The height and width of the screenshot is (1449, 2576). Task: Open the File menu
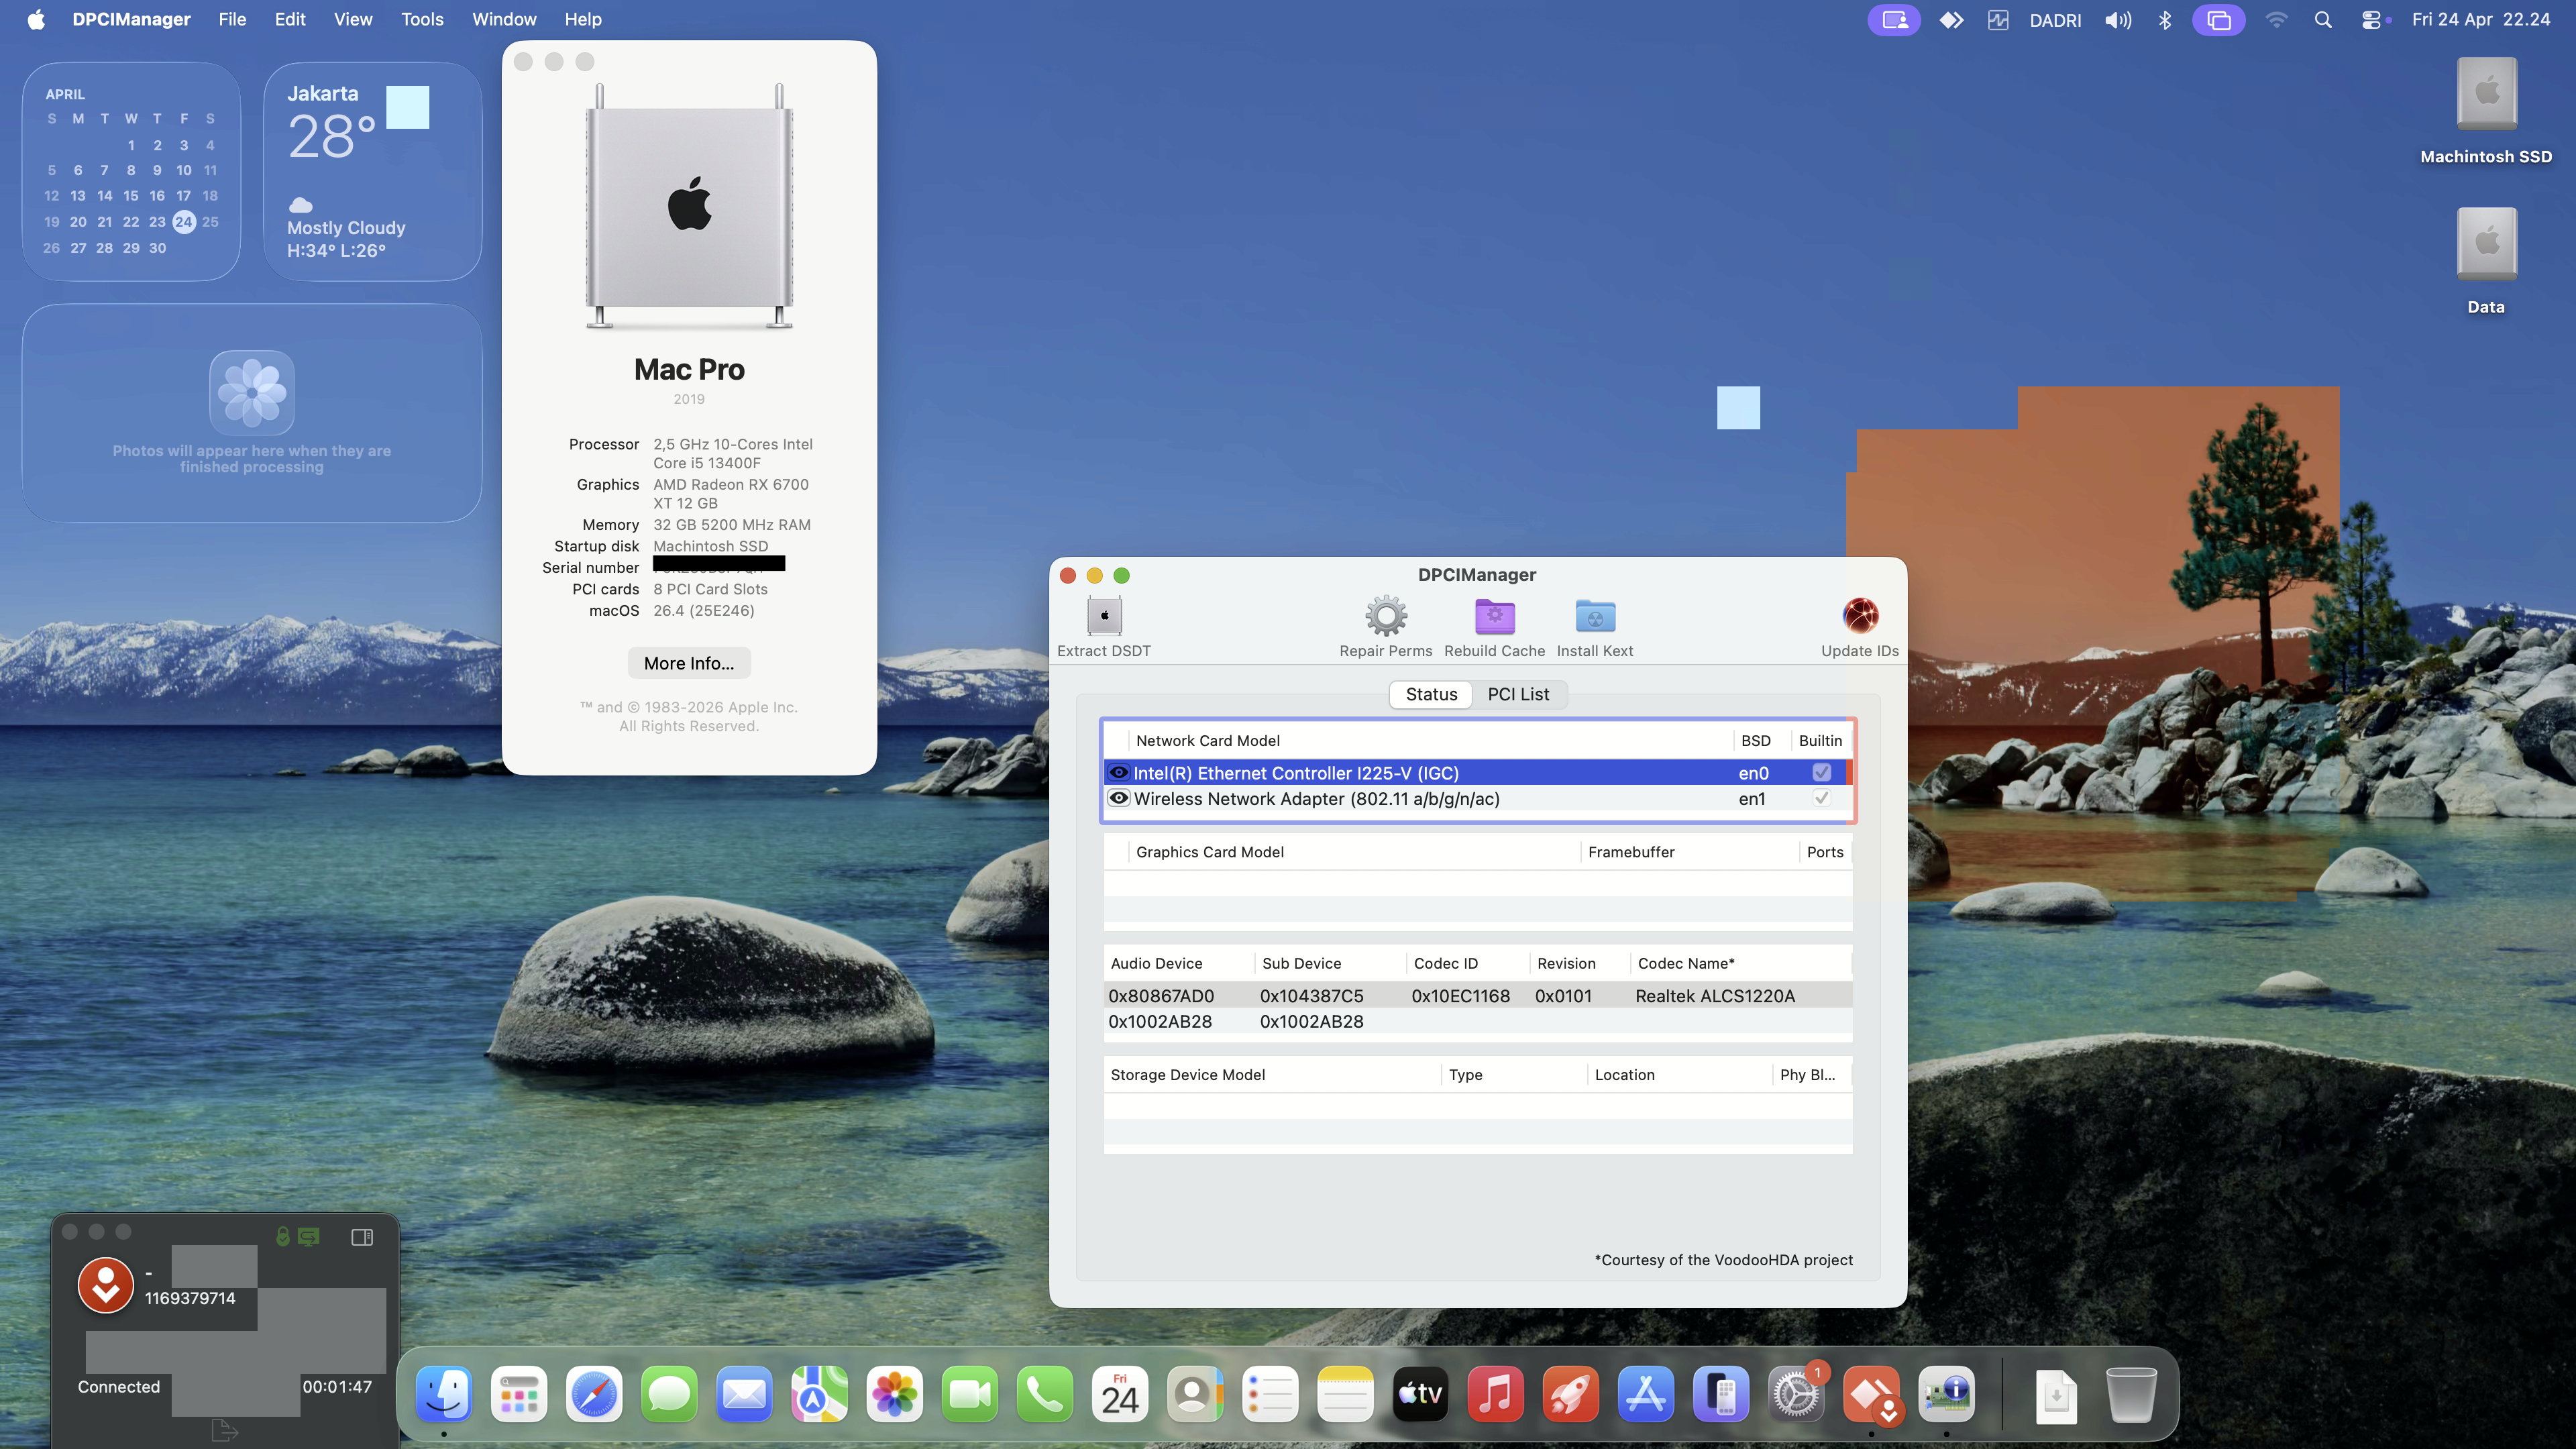tap(232, 20)
